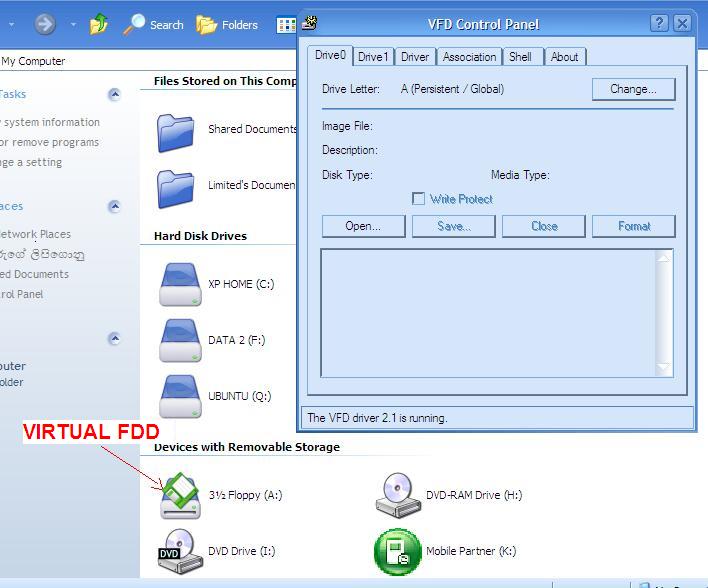The width and height of the screenshot is (708, 588).
Task: Click the Close image button
Action: 544,226
